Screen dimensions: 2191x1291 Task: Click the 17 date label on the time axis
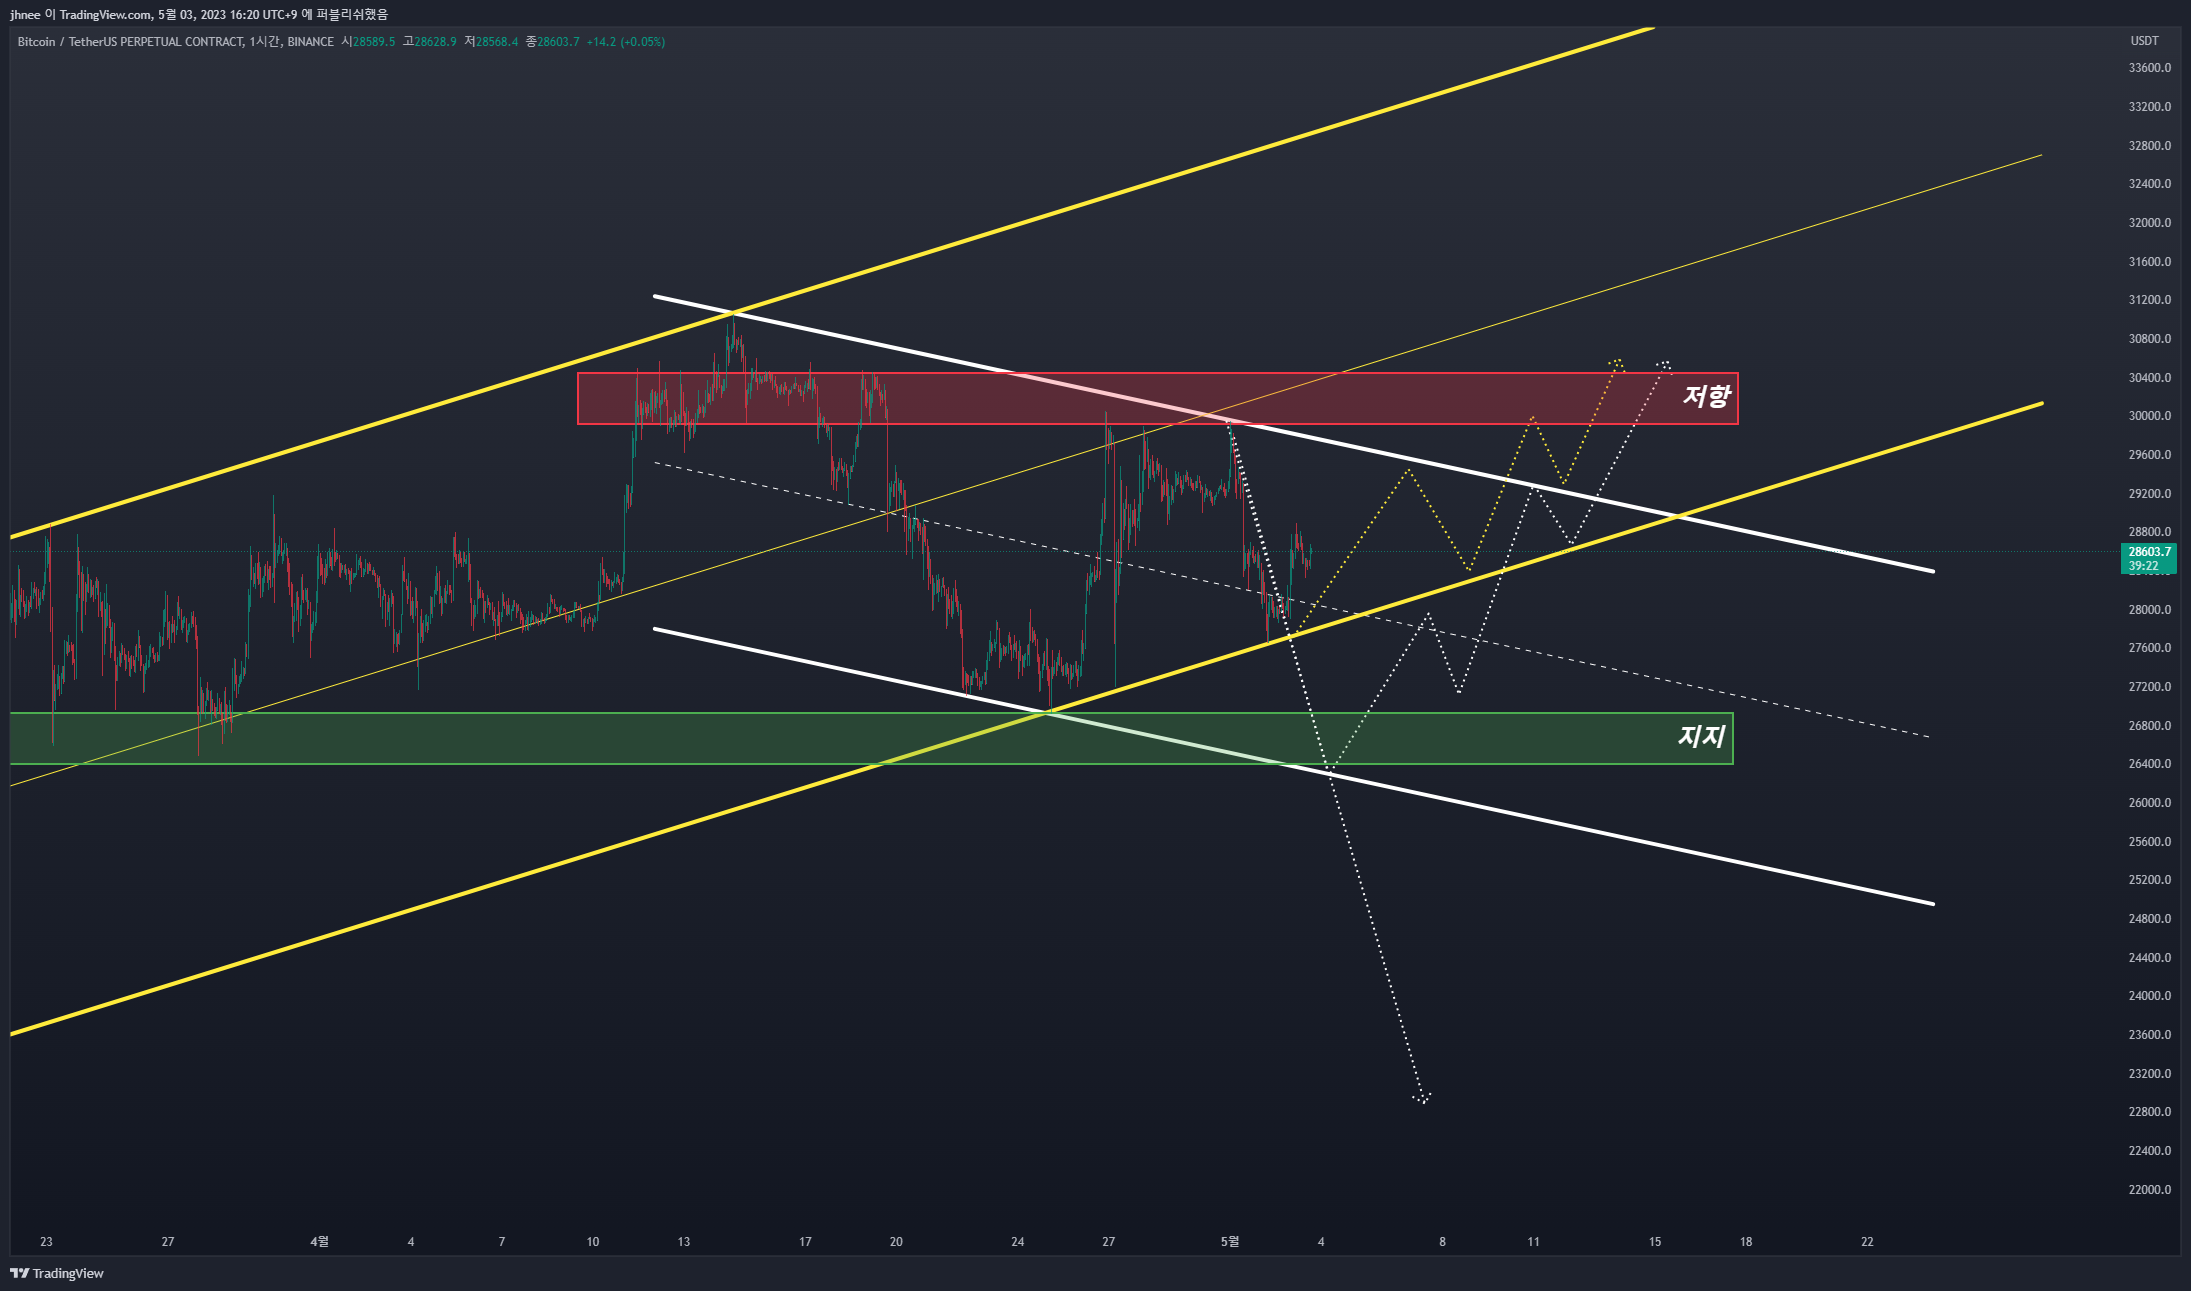(x=805, y=1241)
